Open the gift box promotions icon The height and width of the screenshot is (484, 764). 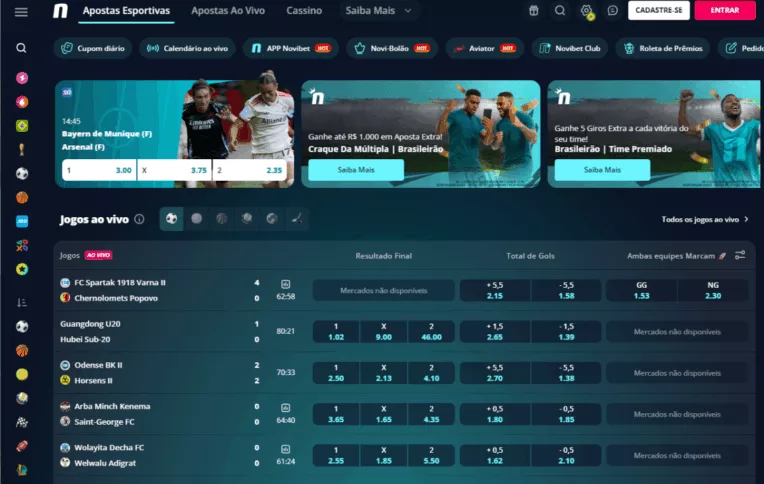[x=561, y=11]
